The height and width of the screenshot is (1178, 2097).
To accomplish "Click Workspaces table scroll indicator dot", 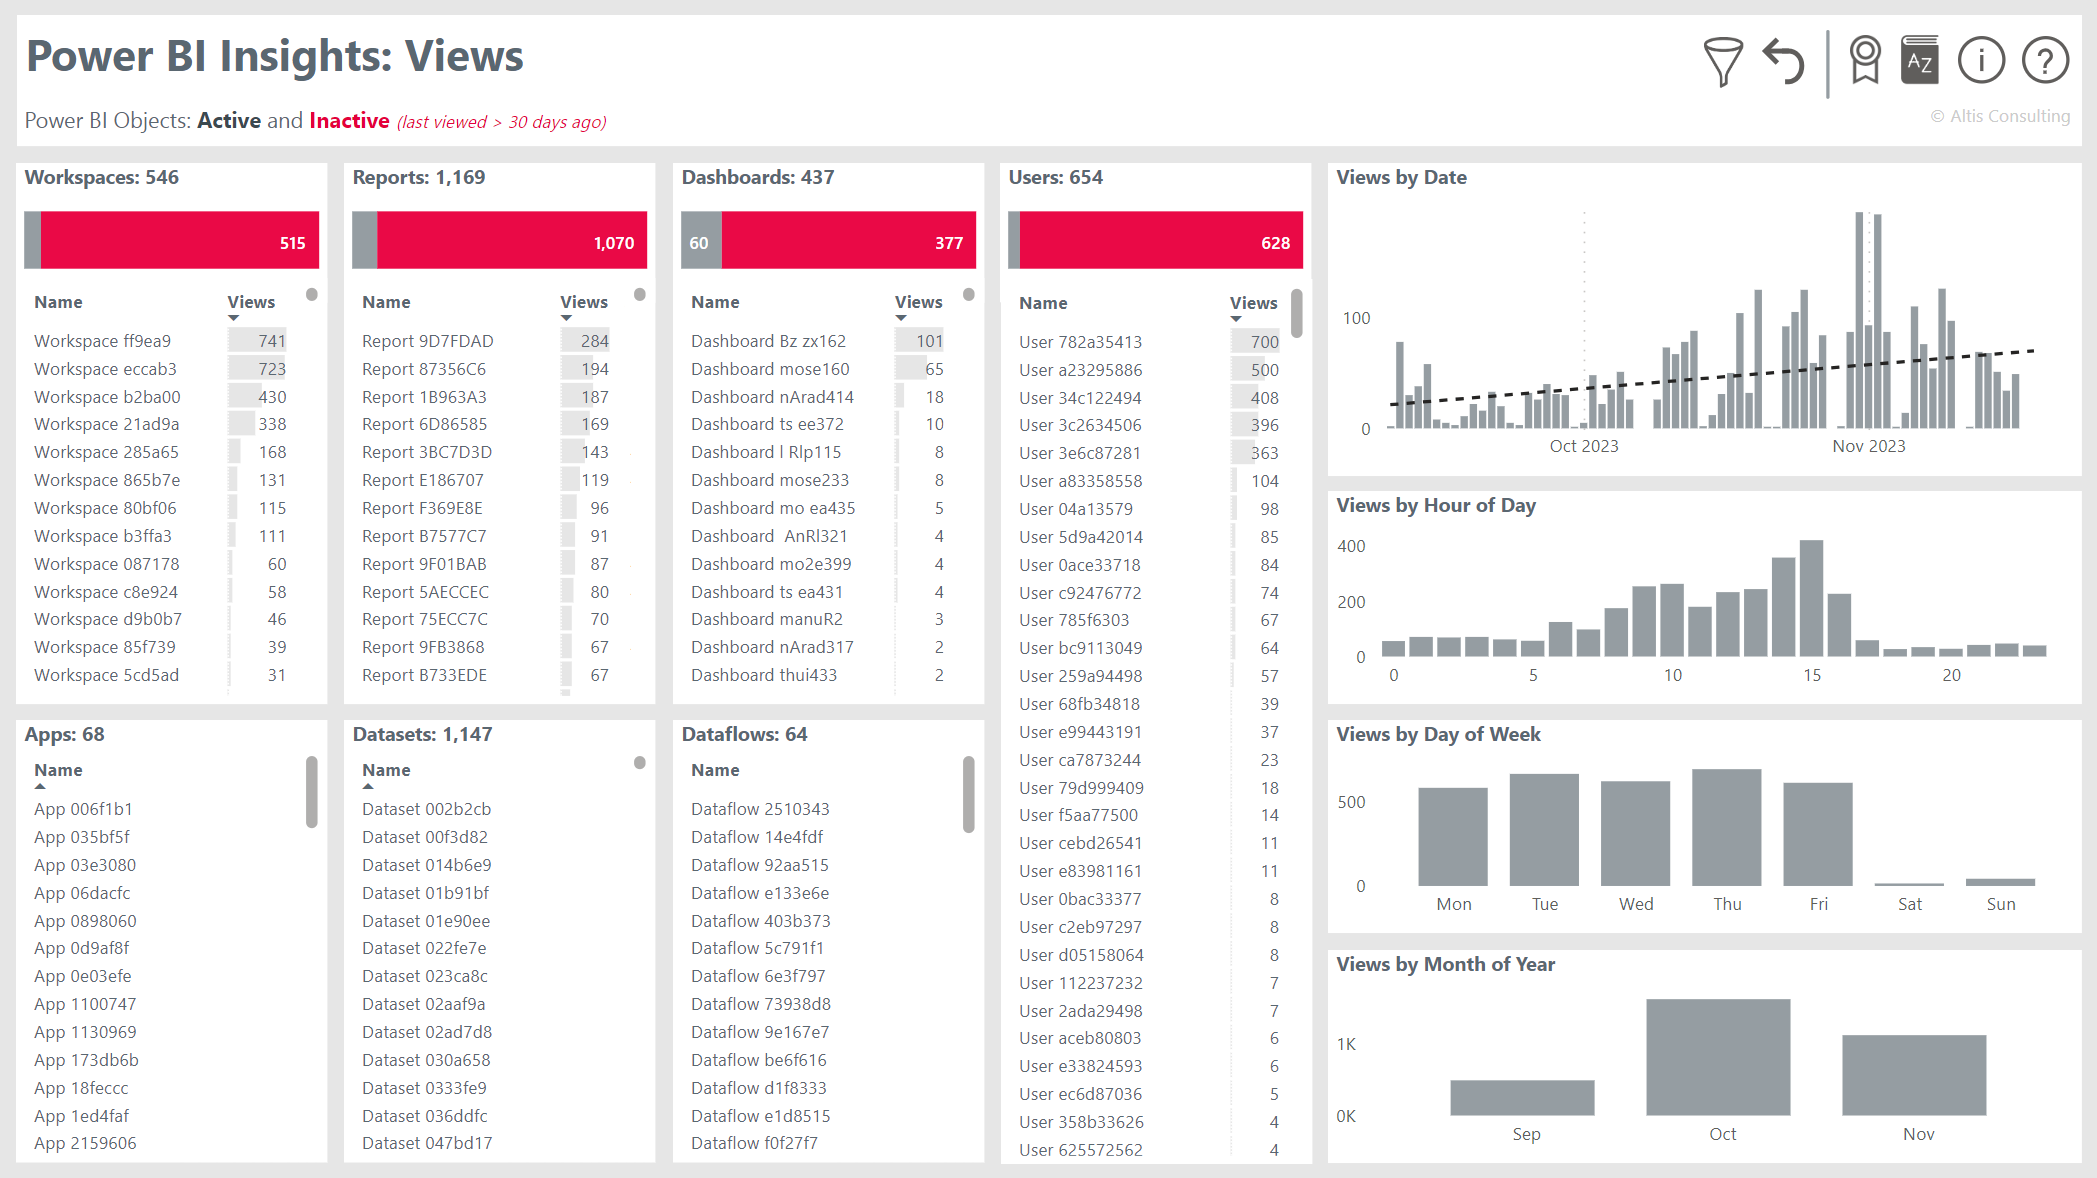I will pos(312,294).
